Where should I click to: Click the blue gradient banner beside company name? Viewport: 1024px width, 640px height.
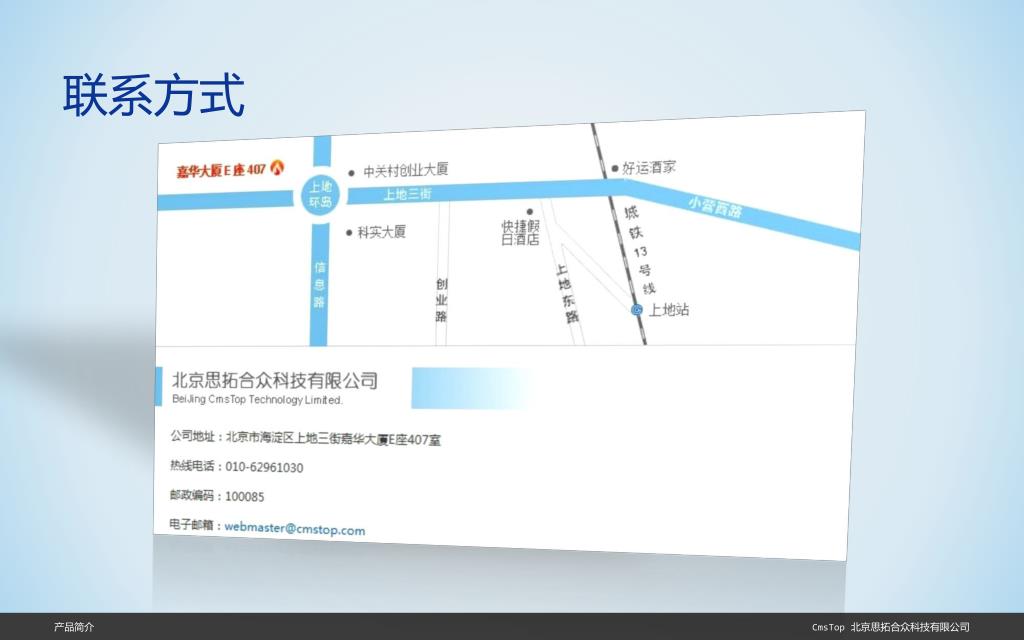[473, 388]
